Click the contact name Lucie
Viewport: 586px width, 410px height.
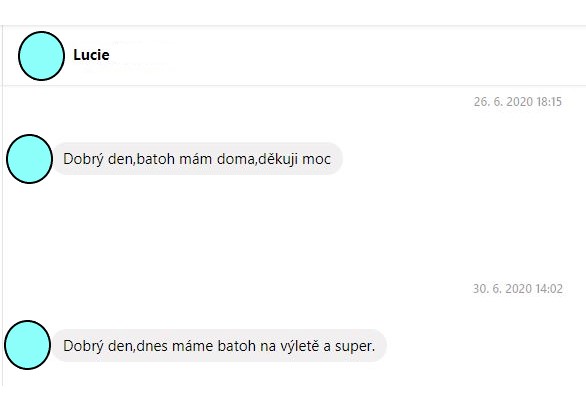91,55
